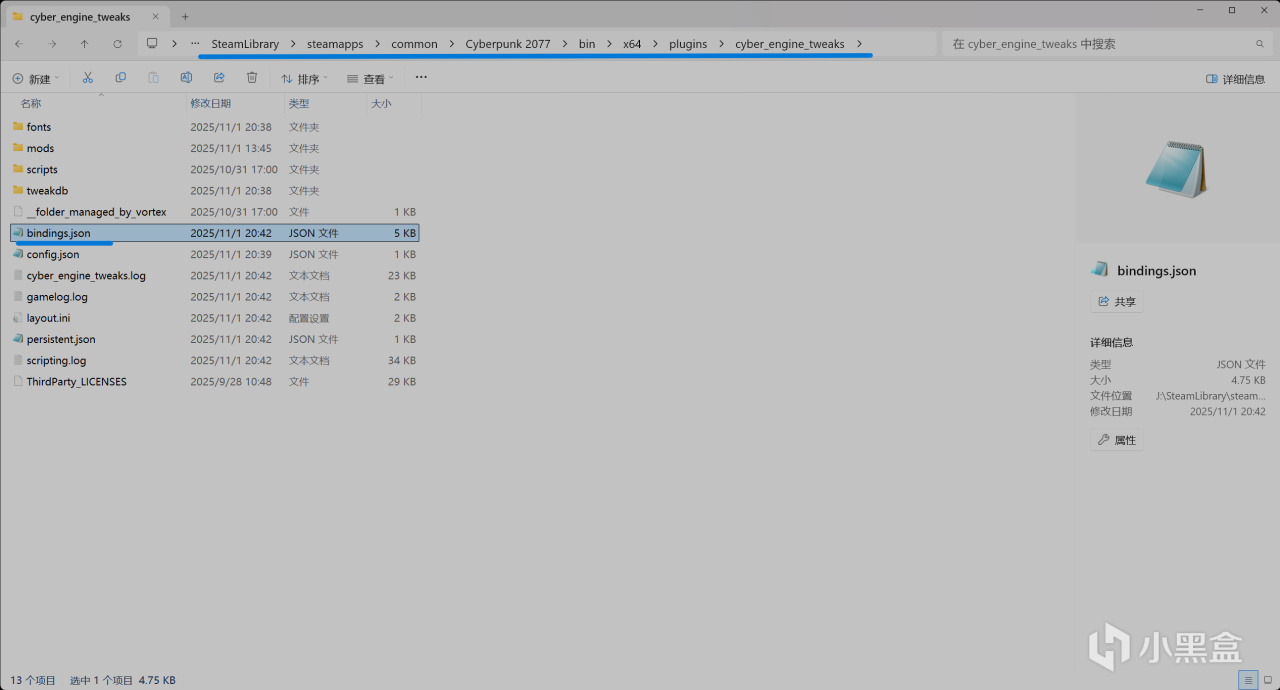Screen dimensions: 1280x690
Task: Open the 查看 (View) dropdown
Action: point(370,79)
